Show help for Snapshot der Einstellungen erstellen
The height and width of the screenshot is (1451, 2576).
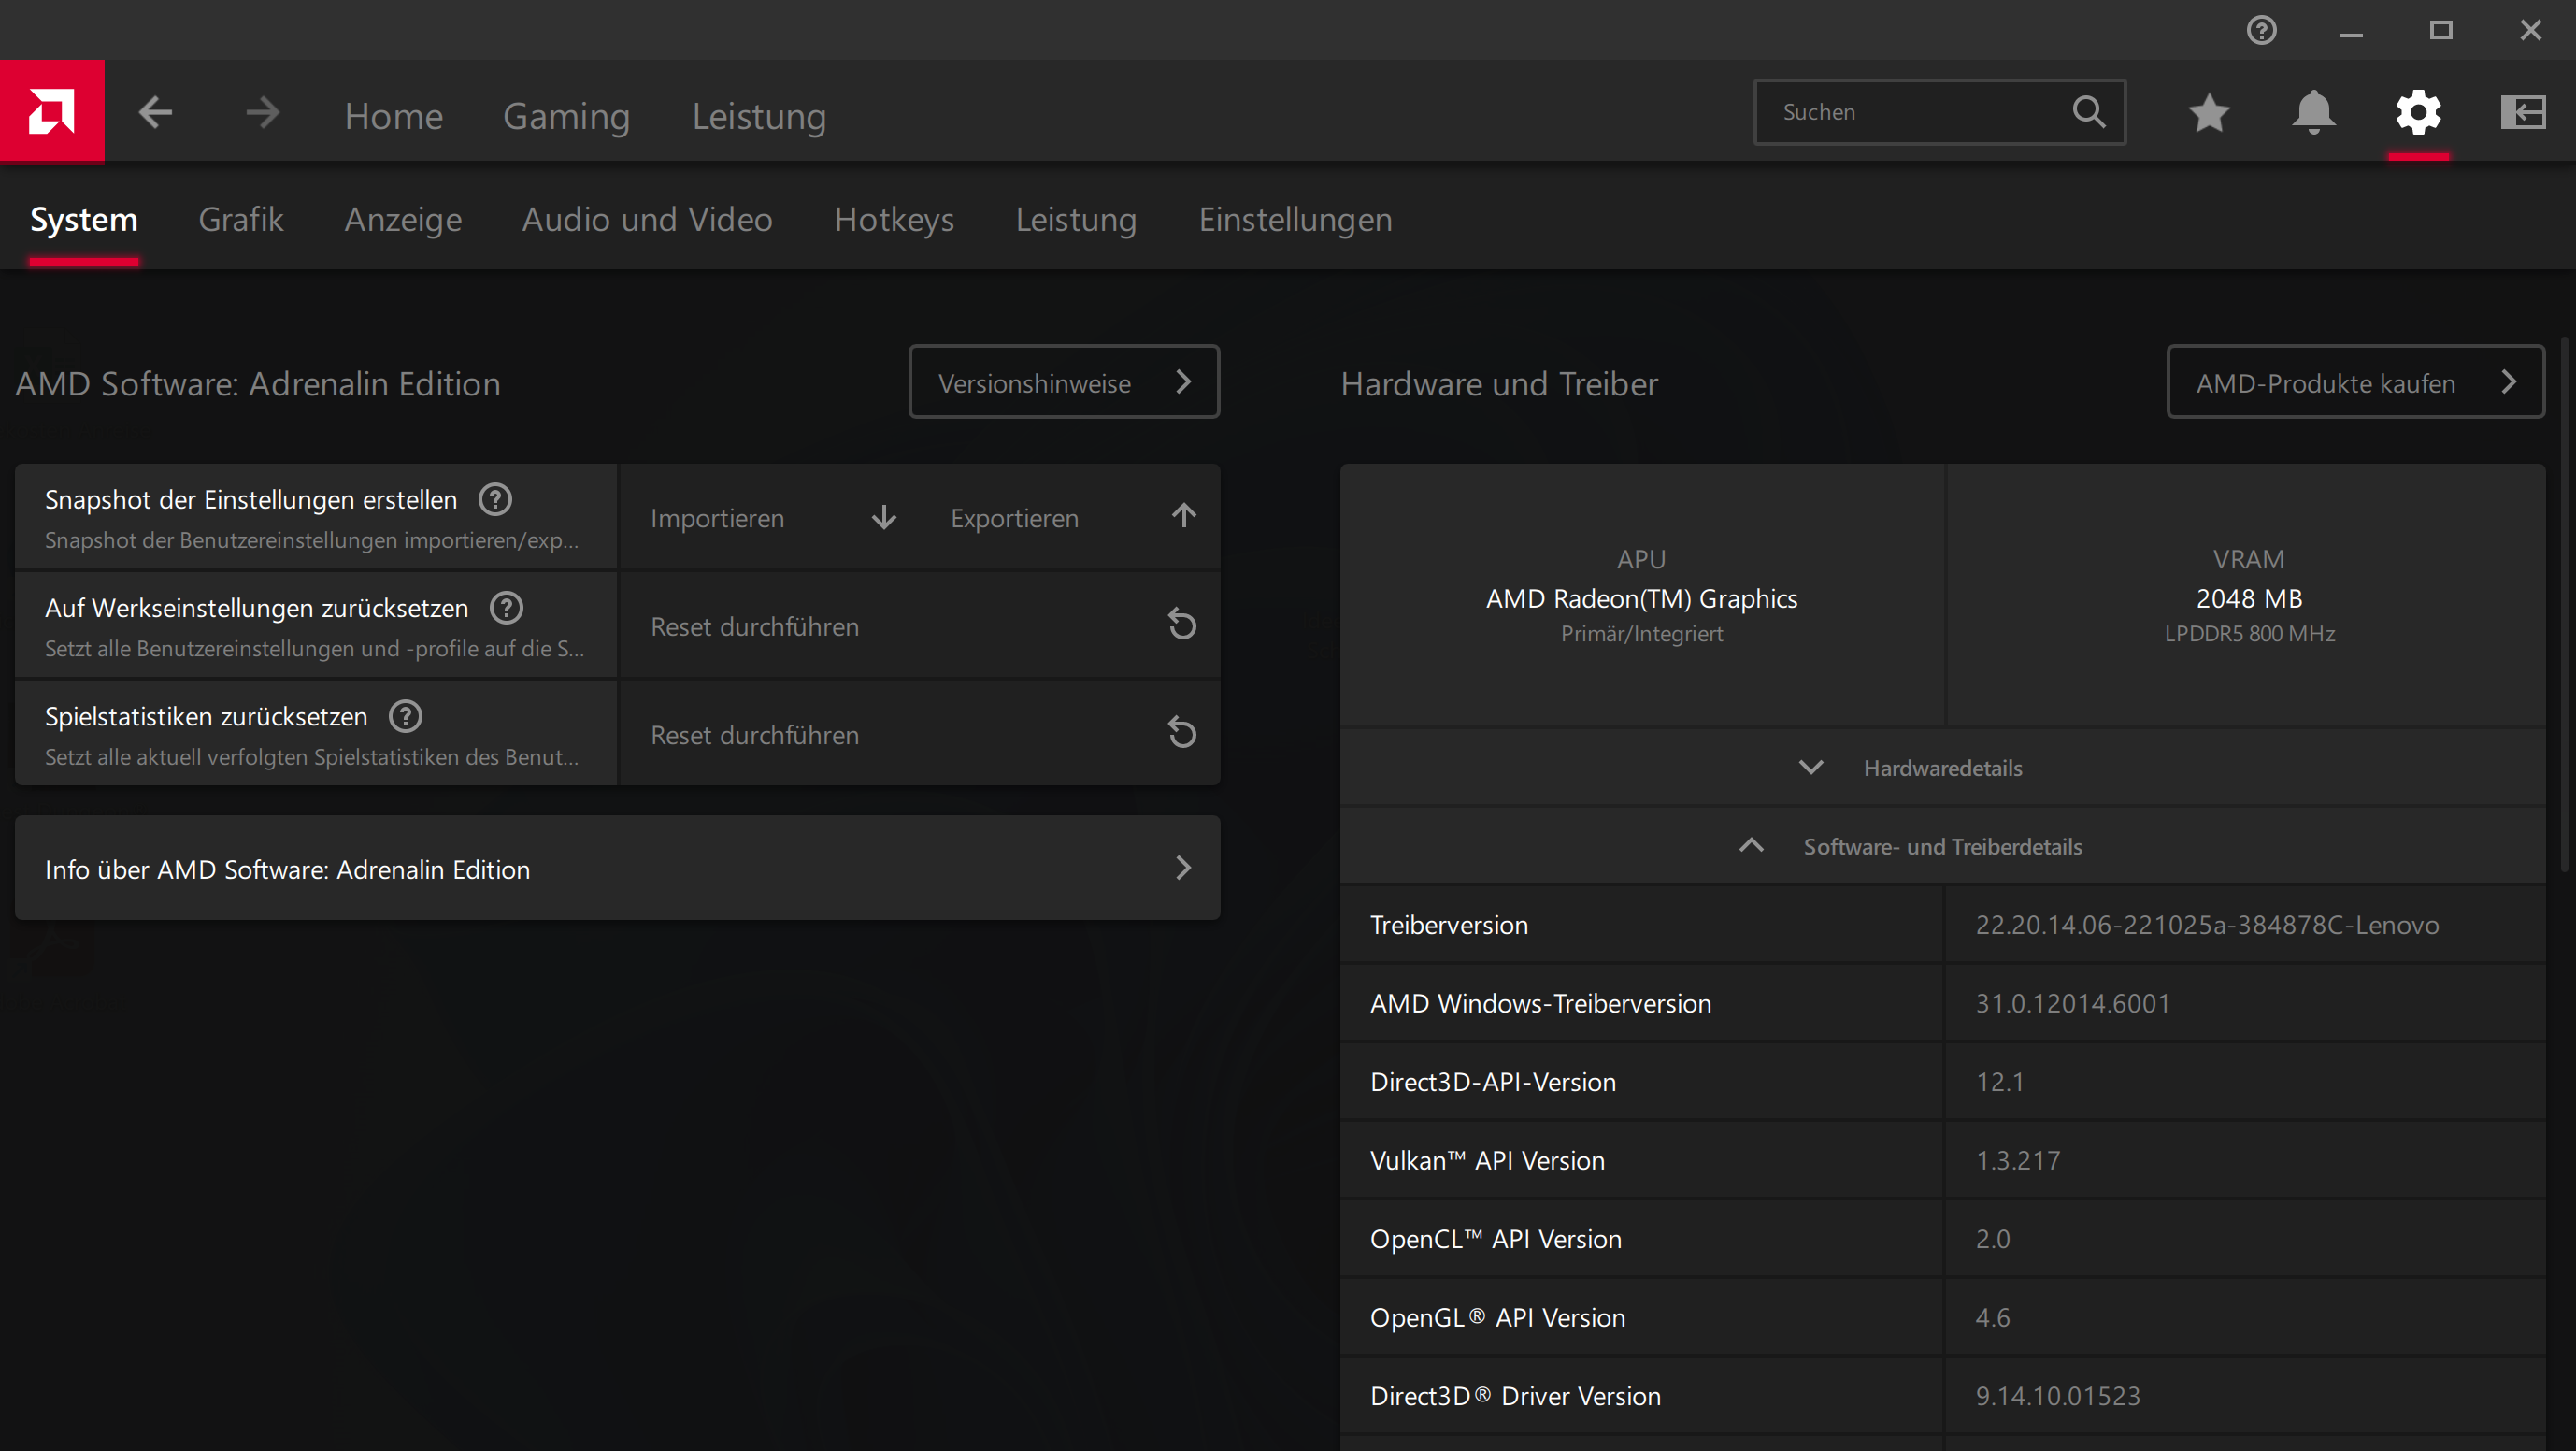pos(495,499)
